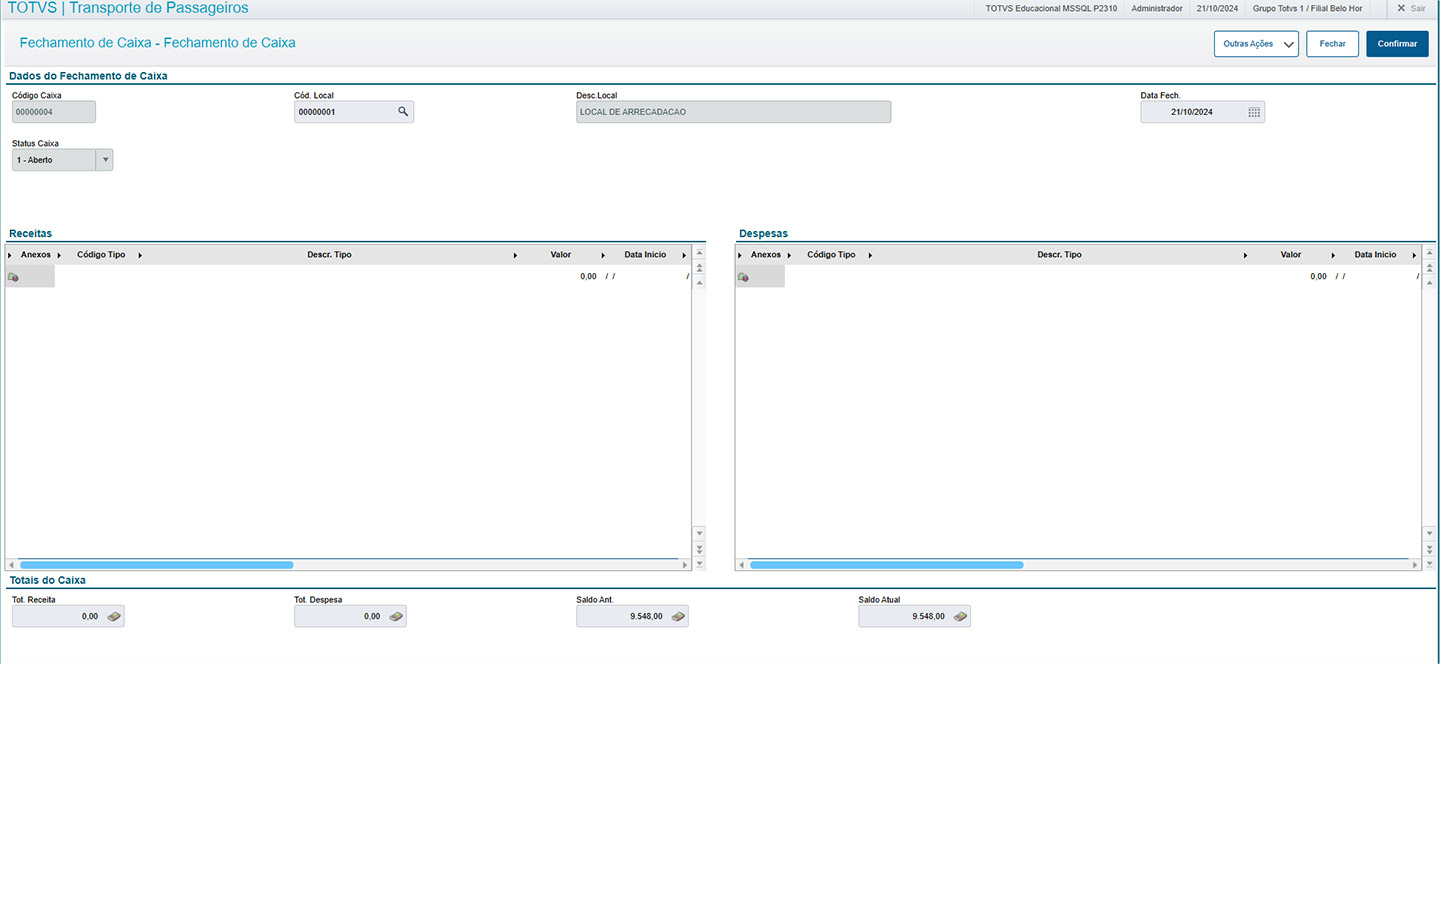Expand the Outras Ações dropdown menu
1440x900 pixels.
1256,44
